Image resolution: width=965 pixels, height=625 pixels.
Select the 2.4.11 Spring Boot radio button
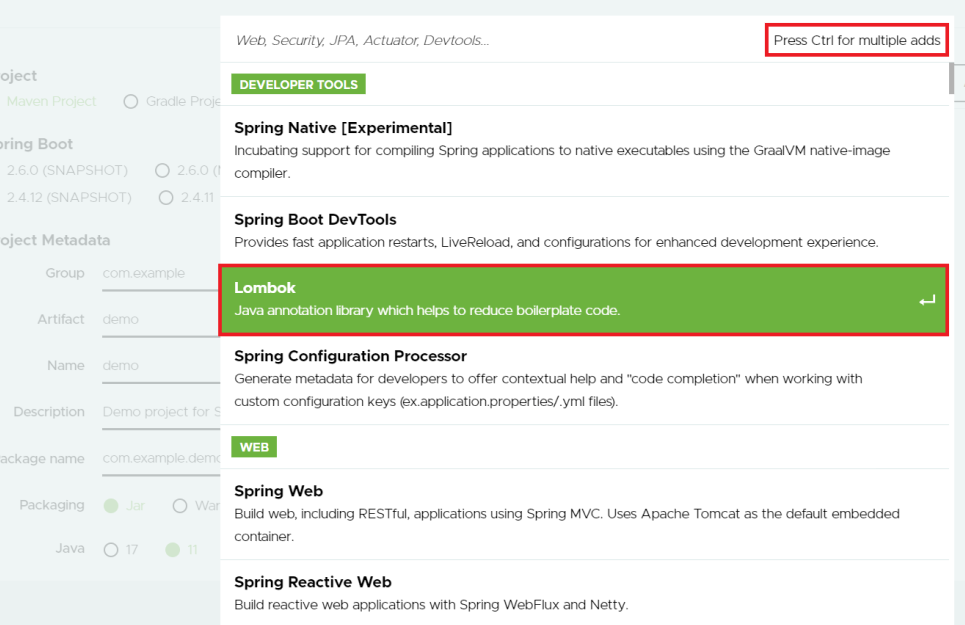click(166, 197)
